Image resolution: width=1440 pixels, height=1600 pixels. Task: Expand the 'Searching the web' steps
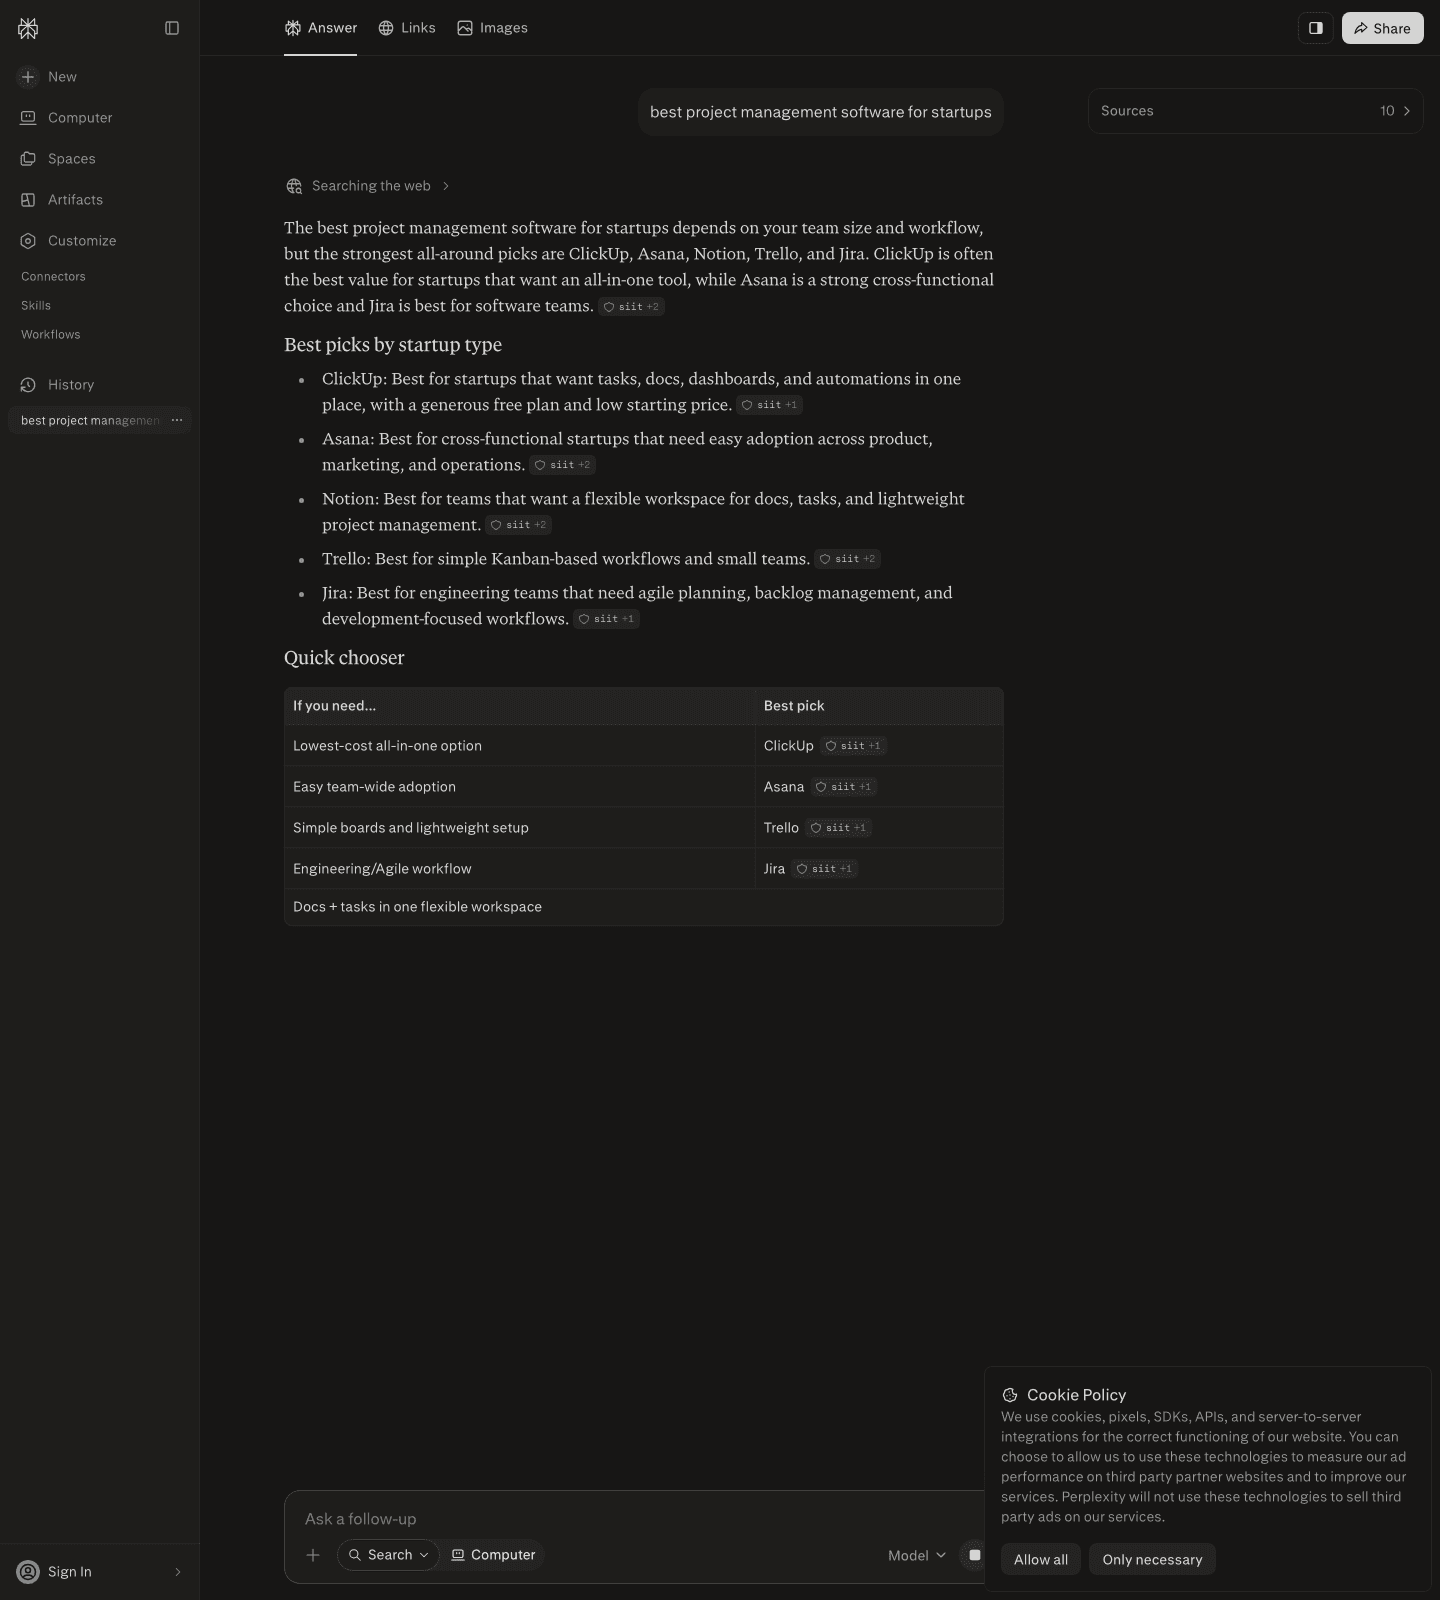pos(368,186)
